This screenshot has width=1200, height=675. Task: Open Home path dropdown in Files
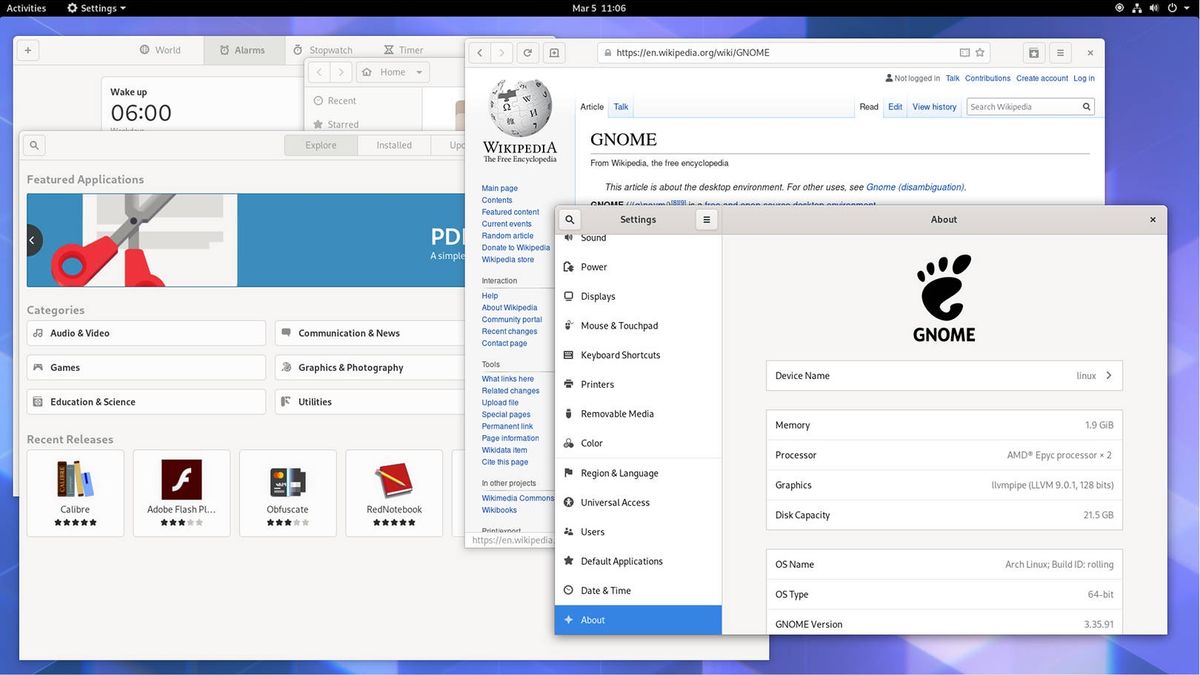(x=393, y=72)
